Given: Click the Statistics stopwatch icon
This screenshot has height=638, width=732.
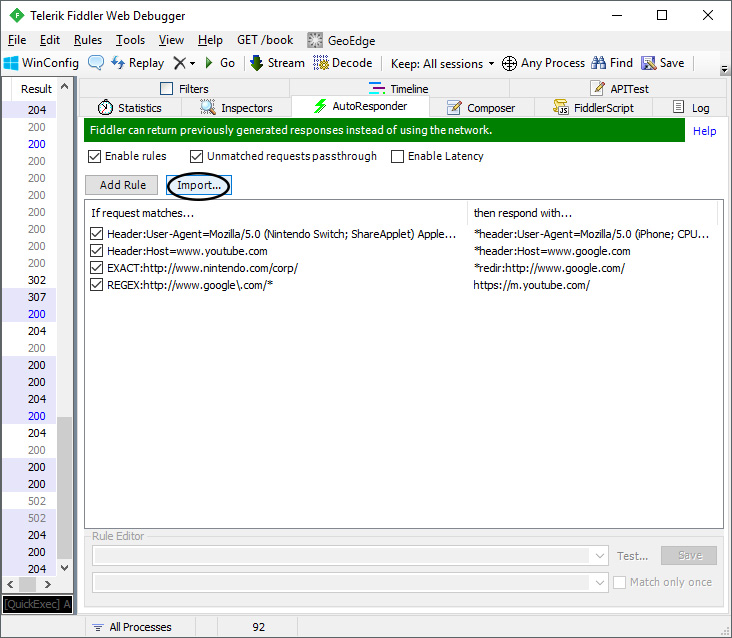Looking at the screenshot, I should (x=105, y=107).
